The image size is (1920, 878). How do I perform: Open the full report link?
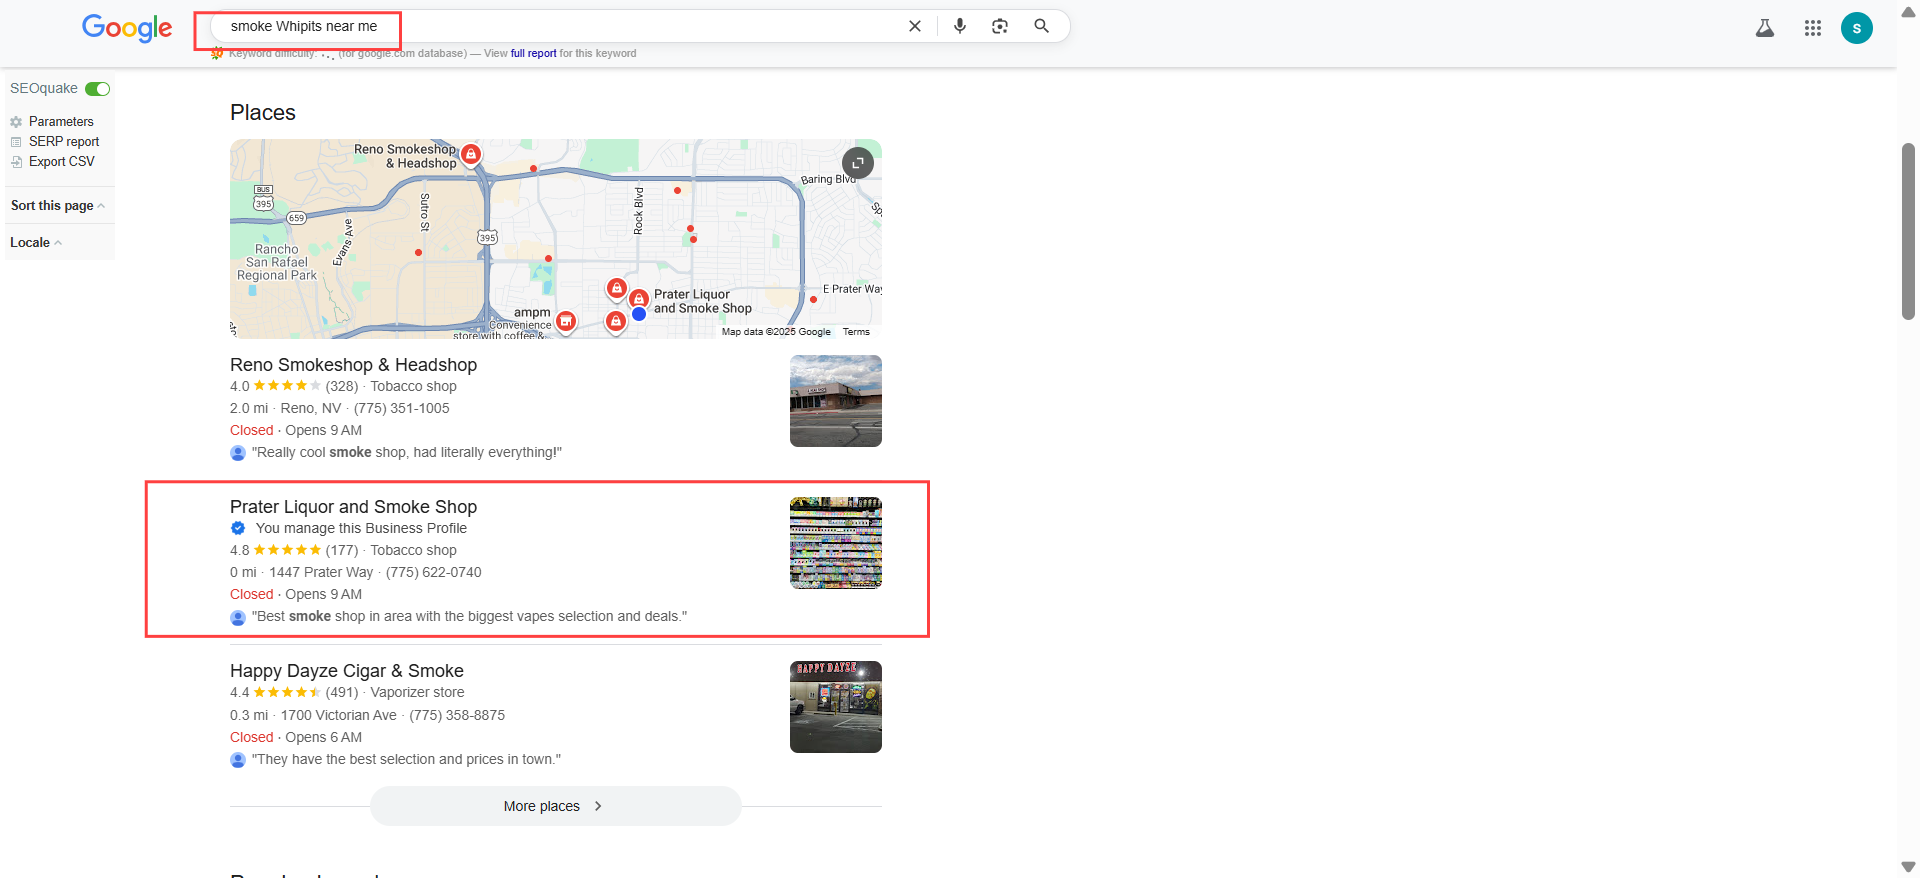point(533,54)
